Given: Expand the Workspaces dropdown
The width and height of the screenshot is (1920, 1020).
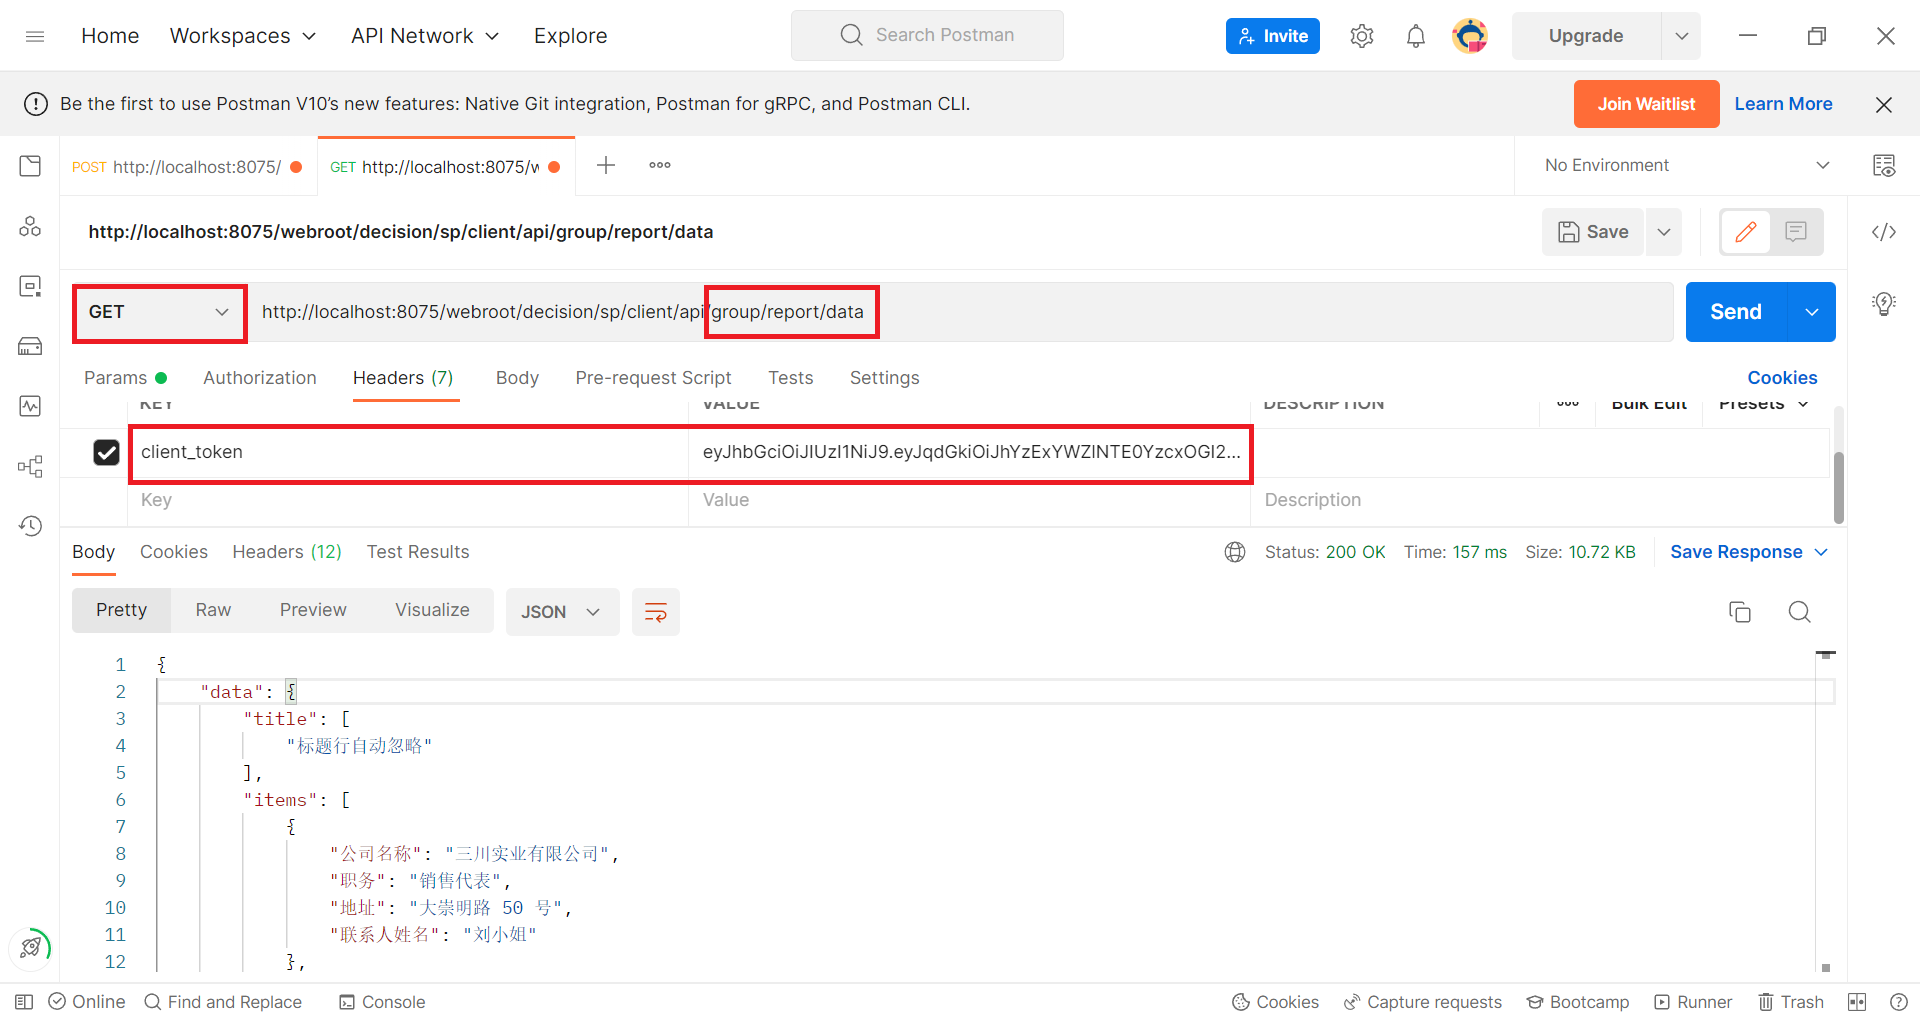Looking at the screenshot, I should coord(243,36).
